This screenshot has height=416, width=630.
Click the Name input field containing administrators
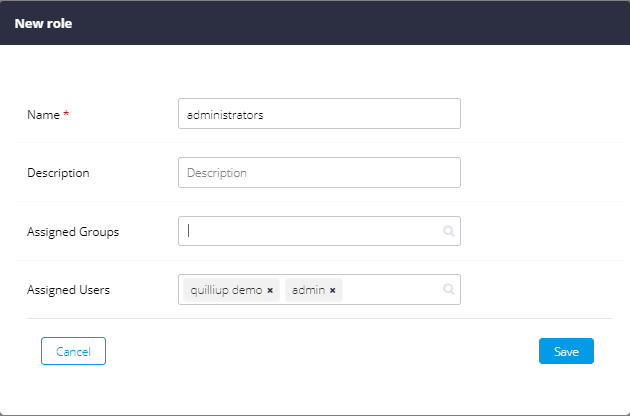click(x=319, y=114)
